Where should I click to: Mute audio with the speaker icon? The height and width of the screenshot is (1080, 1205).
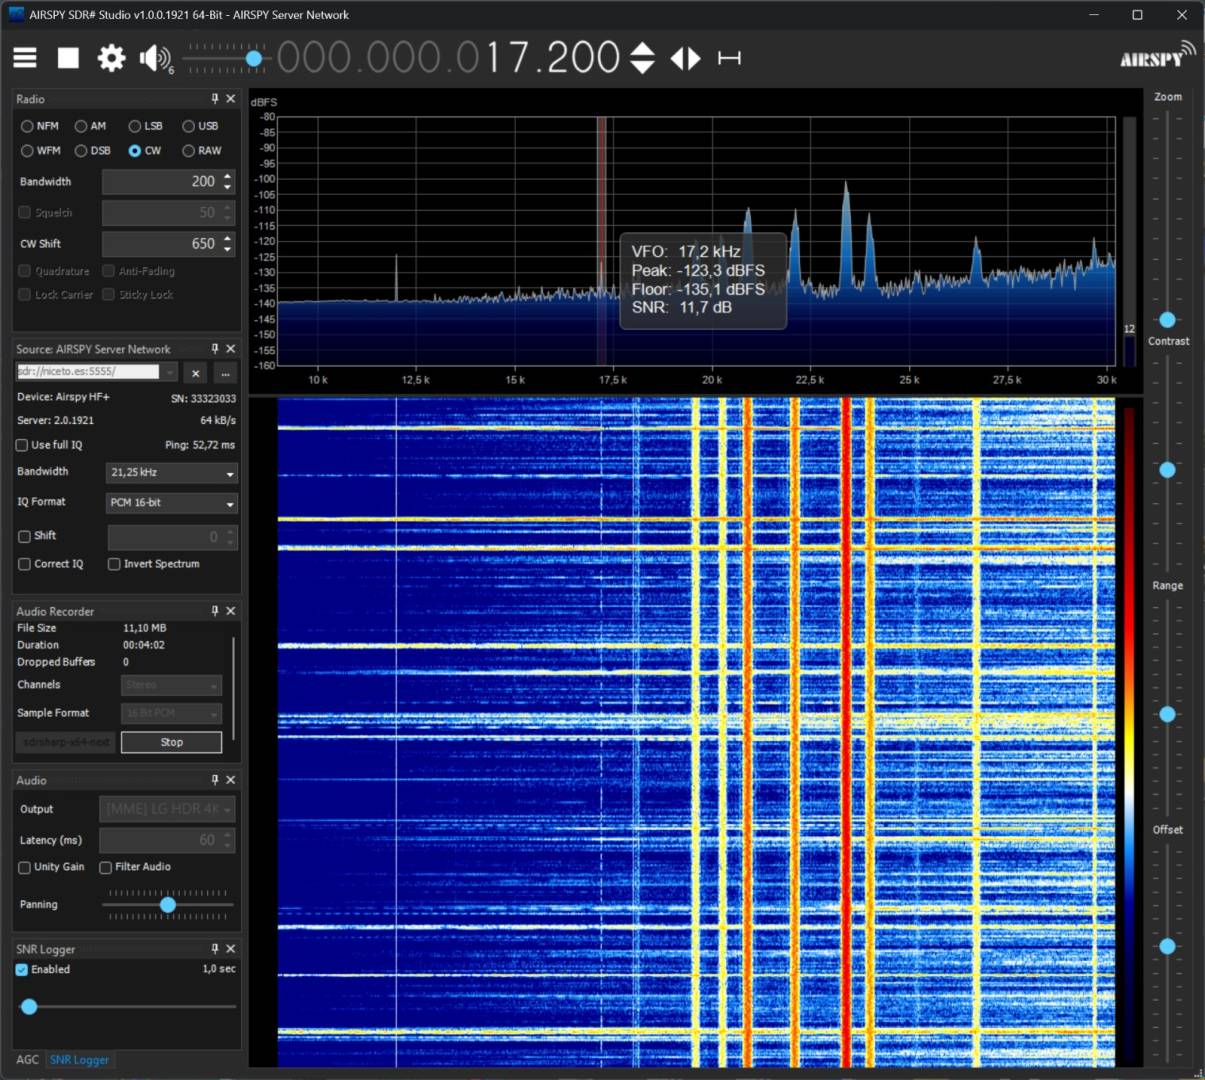pyautogui.click(x=154, y=58)
